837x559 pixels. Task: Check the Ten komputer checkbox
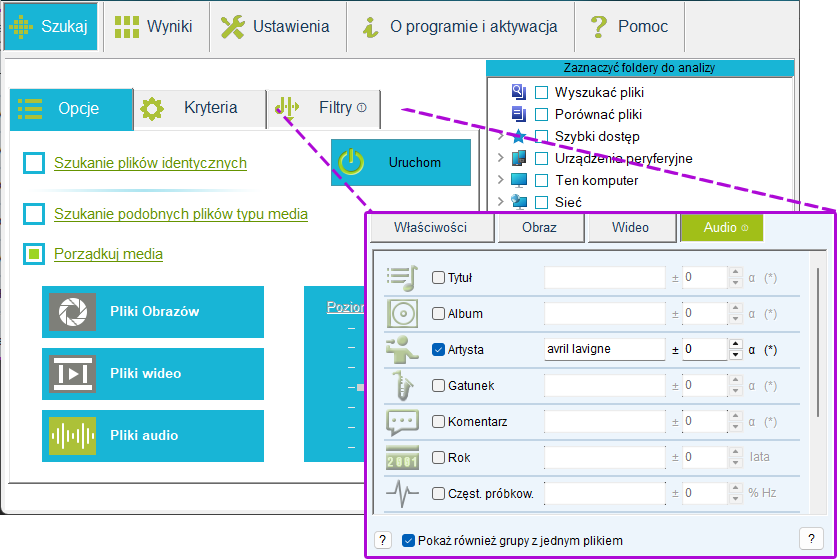[541, 180]
